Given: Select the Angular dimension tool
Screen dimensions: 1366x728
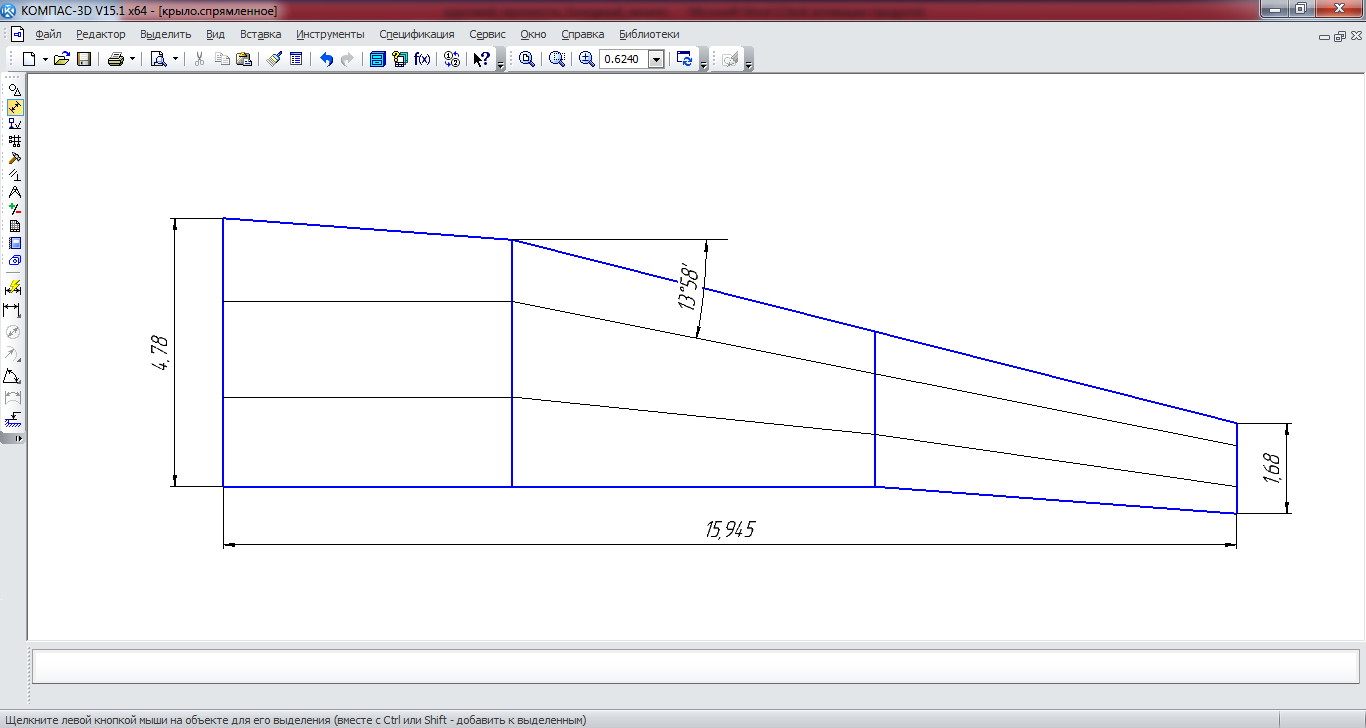Looking at the screenshot, I should tap(14, 376).
